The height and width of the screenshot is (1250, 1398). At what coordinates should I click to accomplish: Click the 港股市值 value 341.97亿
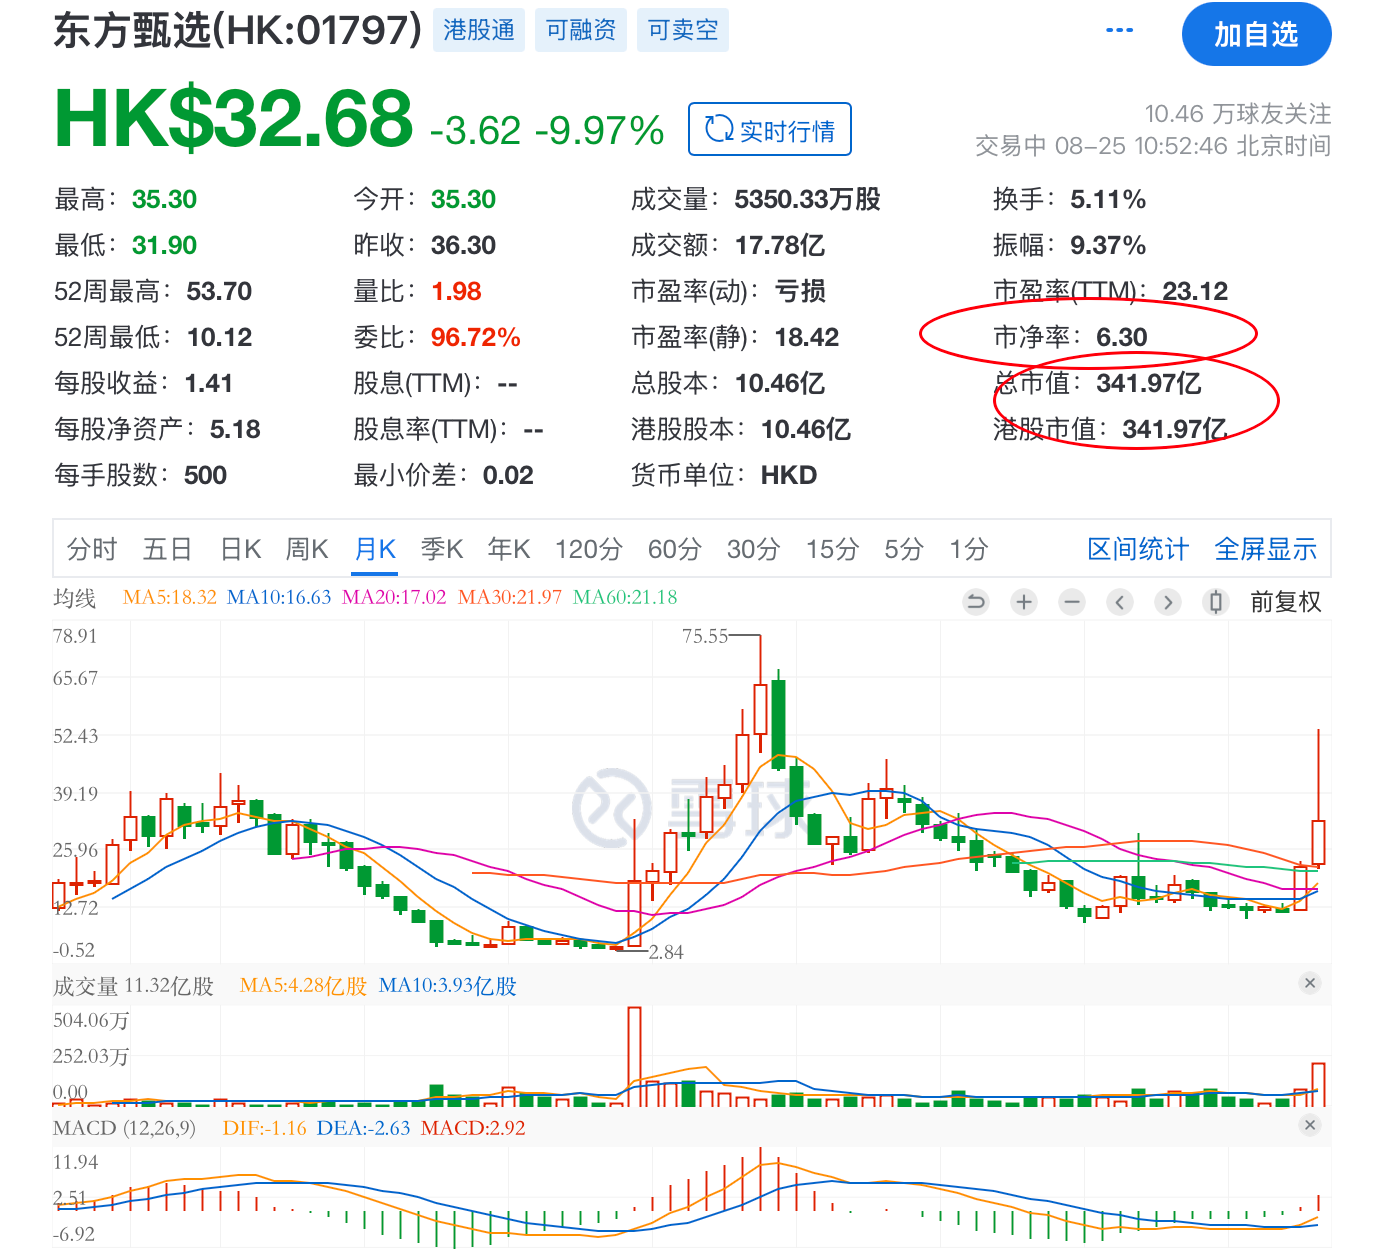[1175, 429]
